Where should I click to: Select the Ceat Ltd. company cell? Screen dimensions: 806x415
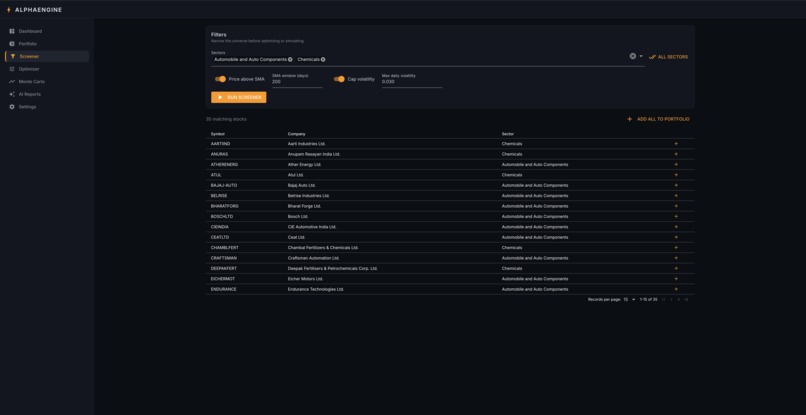[297, 237]
